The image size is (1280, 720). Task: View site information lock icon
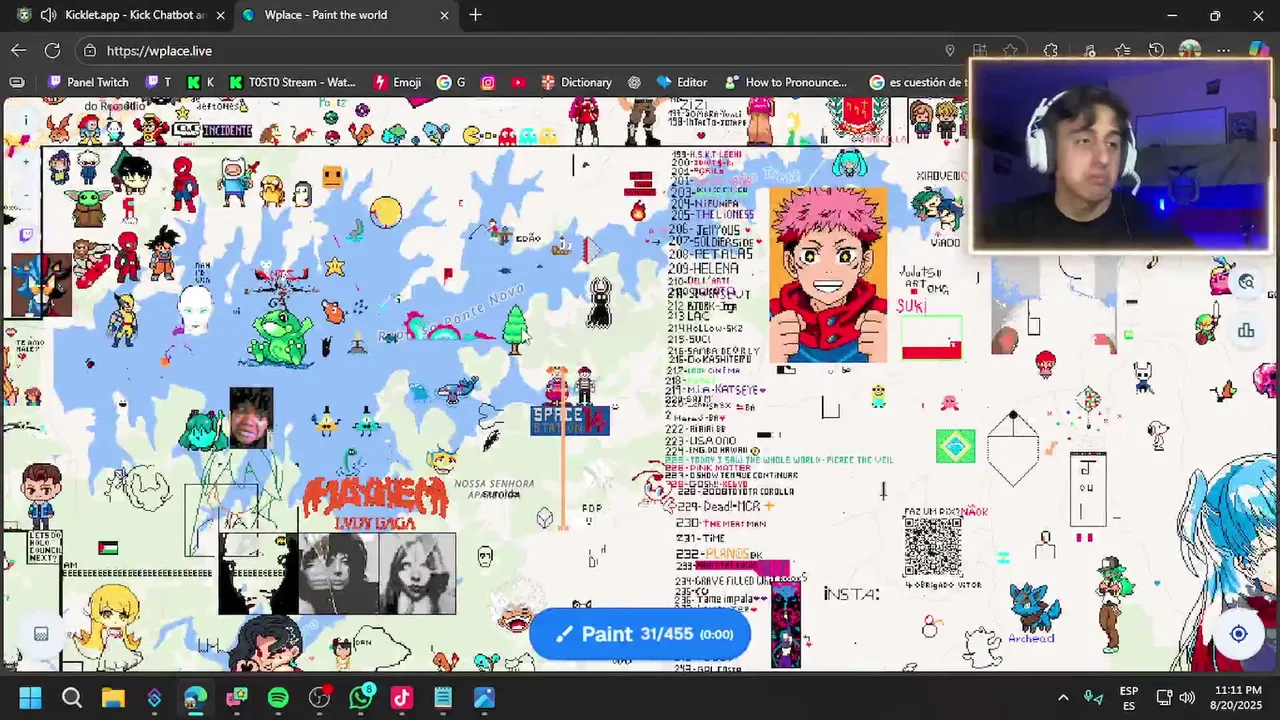pyautogui.click(x=90, y=50)
